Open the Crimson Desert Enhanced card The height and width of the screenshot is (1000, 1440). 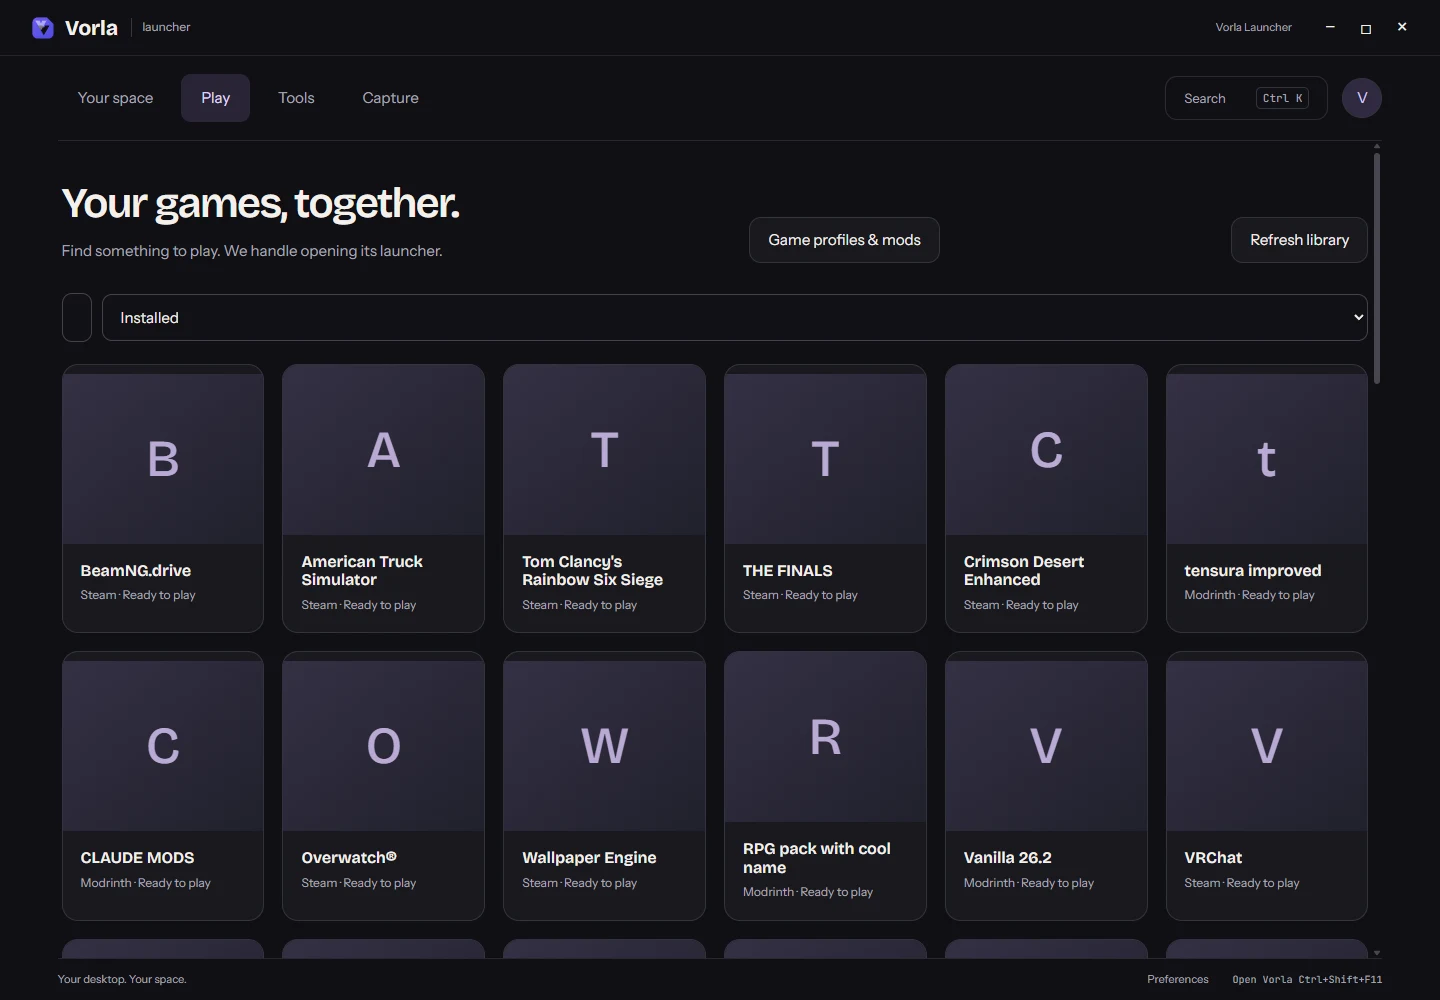[1046, 498]
